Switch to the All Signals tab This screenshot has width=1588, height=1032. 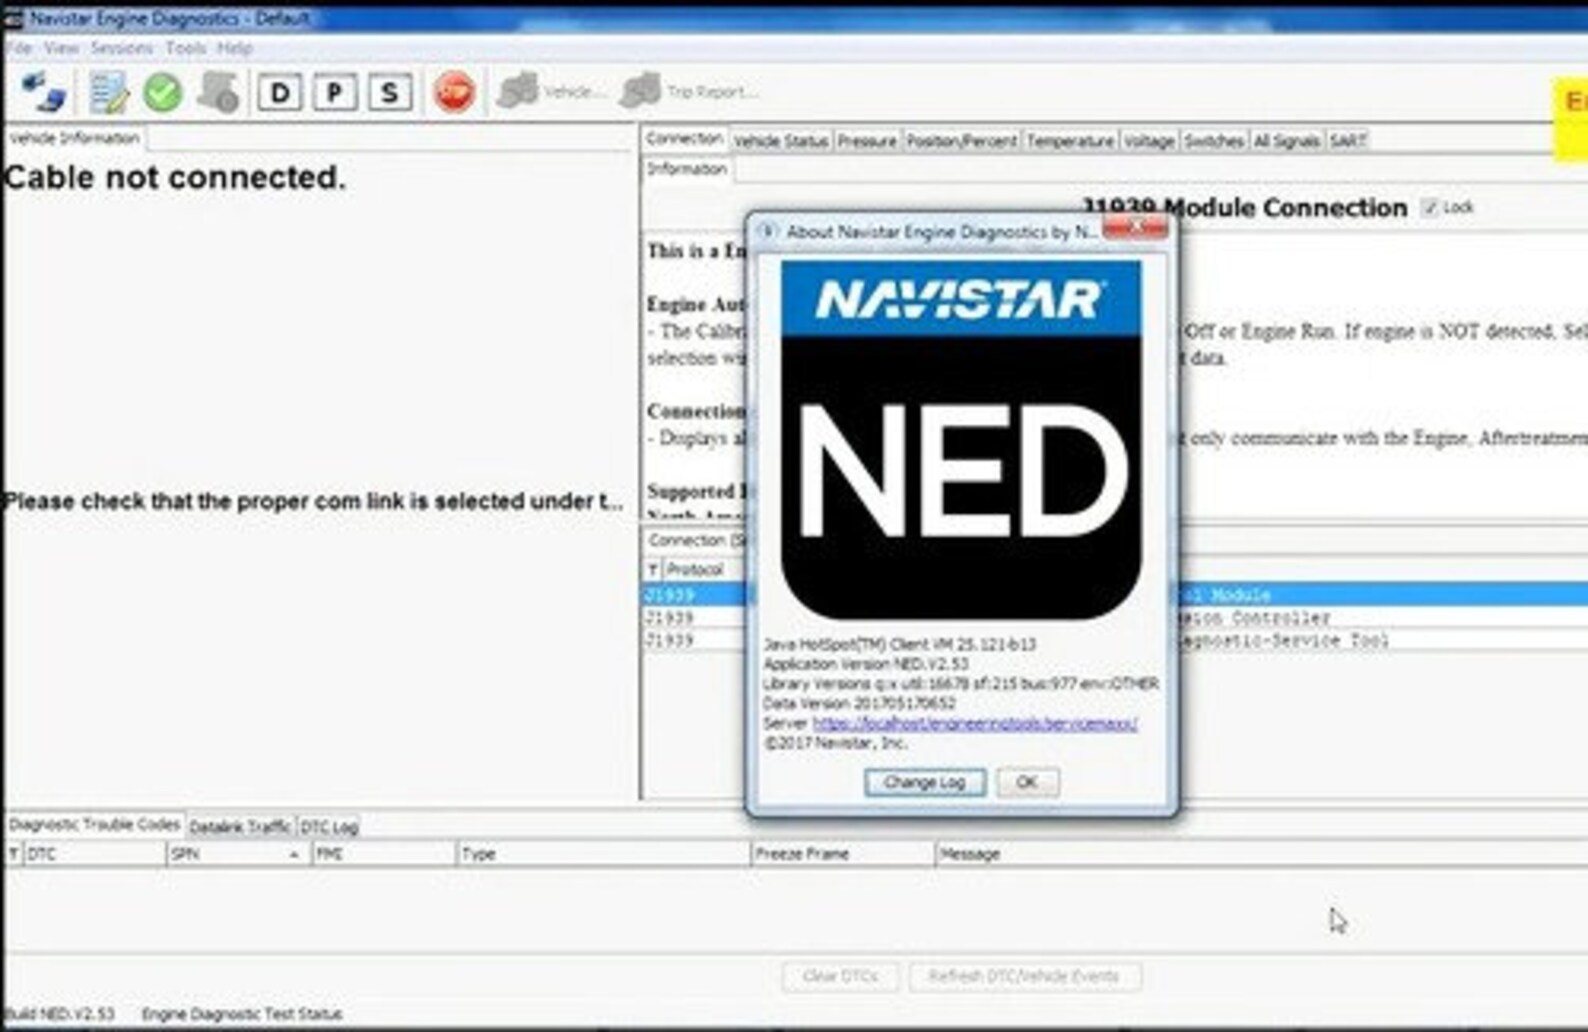click(x=1286, y=141)
